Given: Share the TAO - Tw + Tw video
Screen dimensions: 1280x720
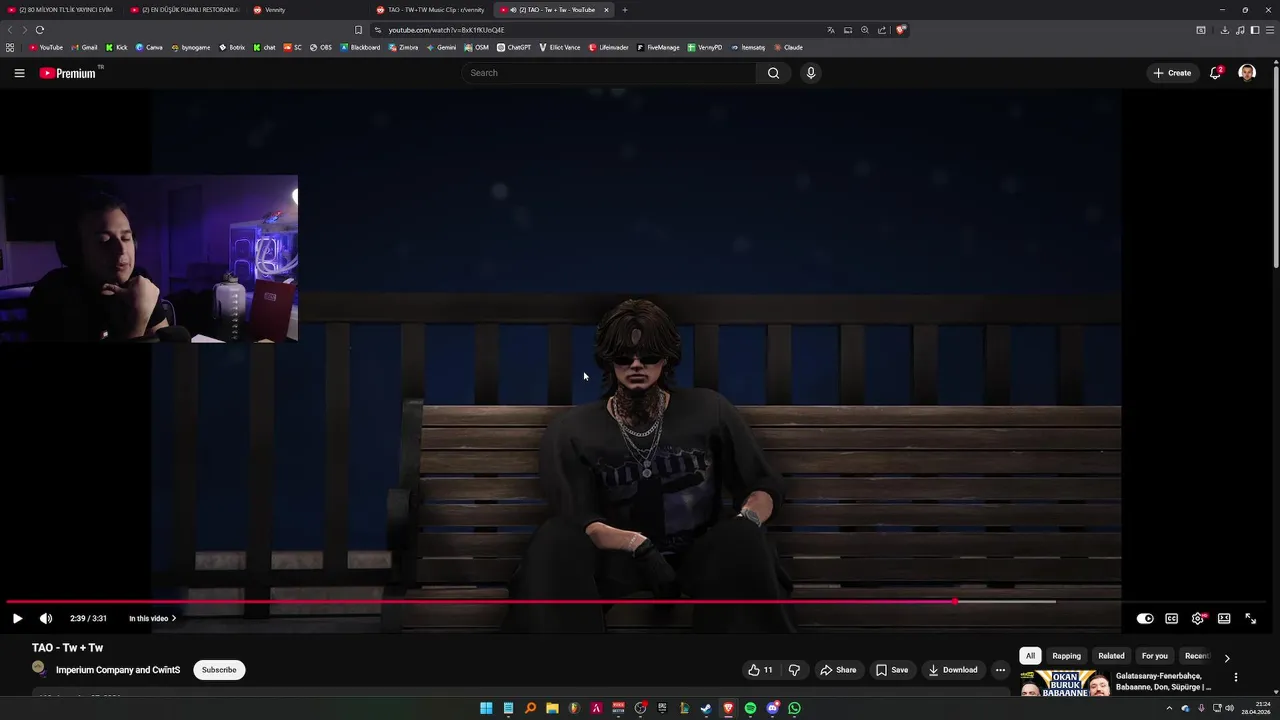Looking at the screenshot, I should [x=838, y=670].
